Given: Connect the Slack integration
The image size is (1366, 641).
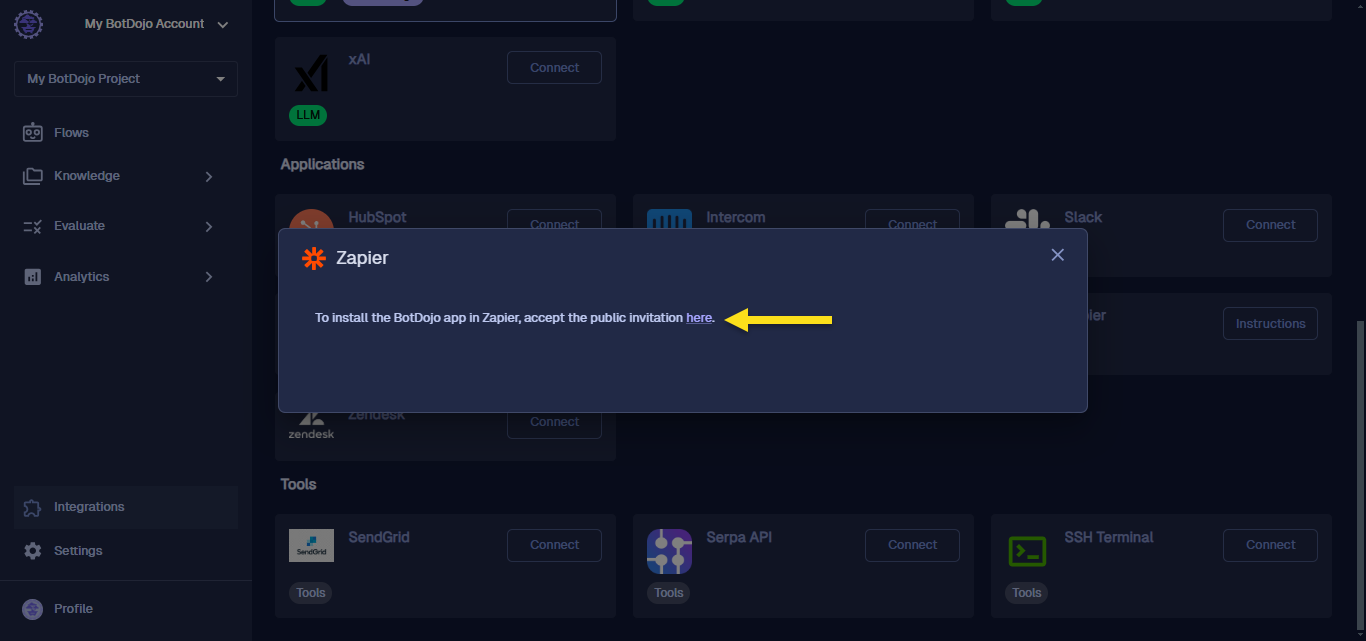Looking at the screenshot, I should coord(1270,225).
